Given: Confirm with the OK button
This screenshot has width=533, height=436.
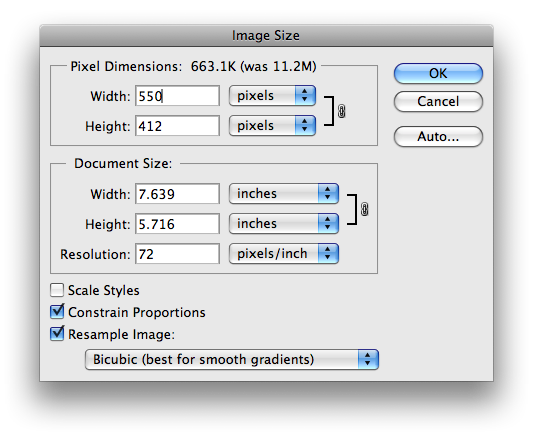Looking at the screenshot, I should (438, 73).
